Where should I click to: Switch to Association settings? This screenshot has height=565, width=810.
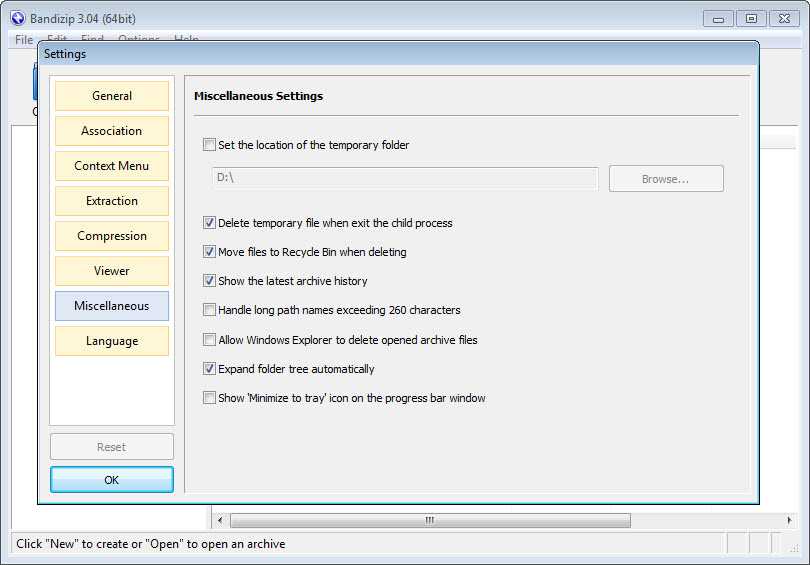pos(112,131)
